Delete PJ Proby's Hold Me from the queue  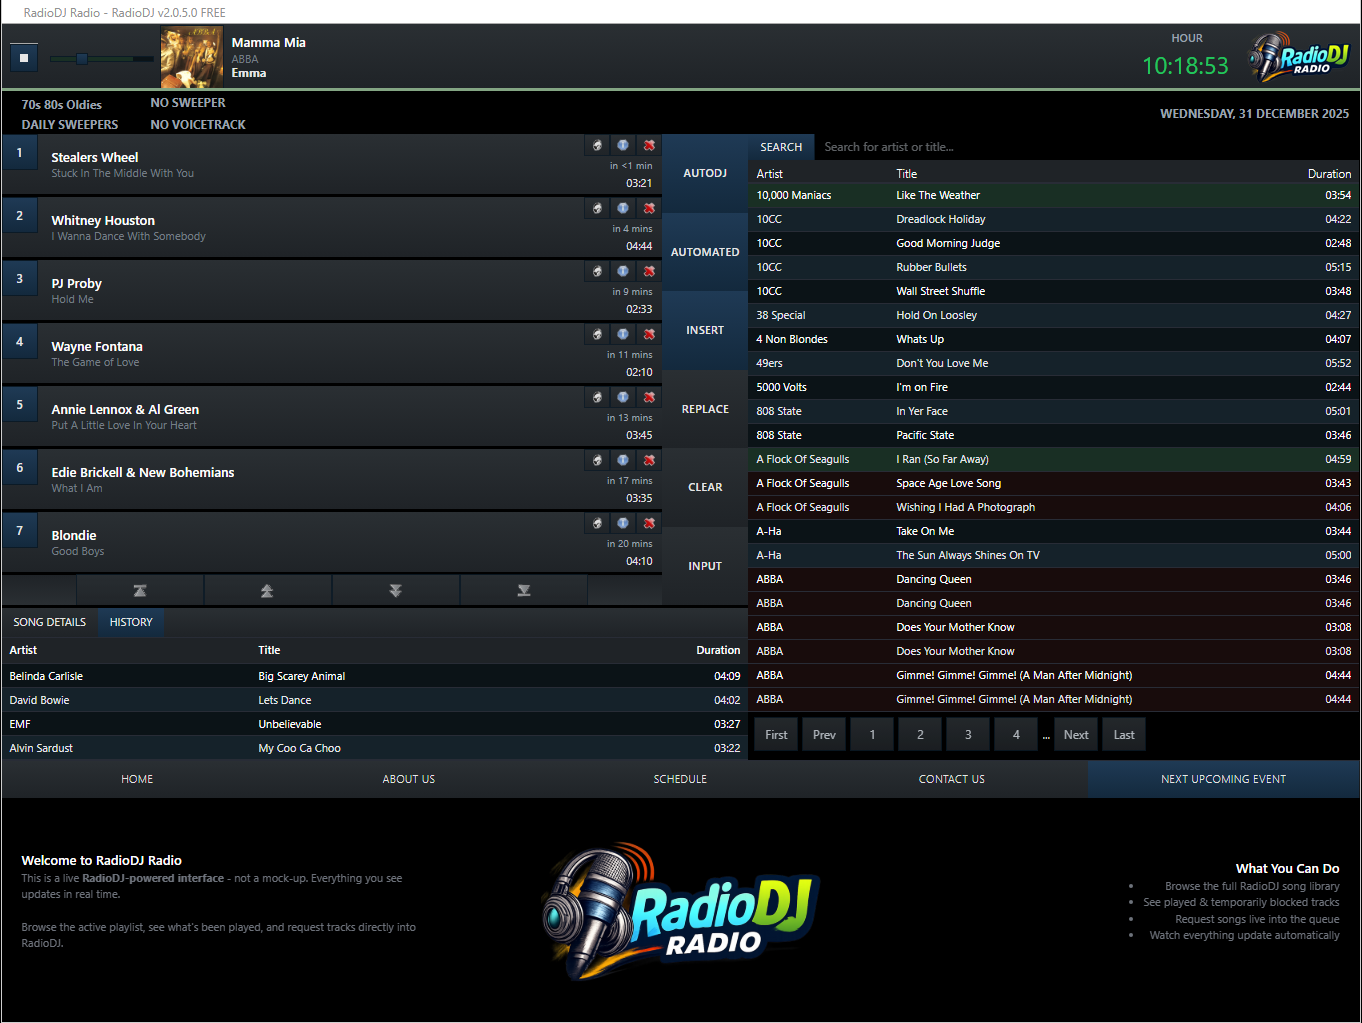pyautogui.click(x=649, y=270)
